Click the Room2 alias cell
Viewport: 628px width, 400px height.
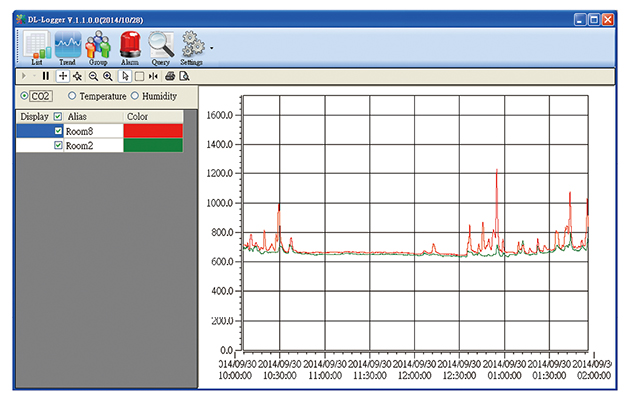point(93,145)
